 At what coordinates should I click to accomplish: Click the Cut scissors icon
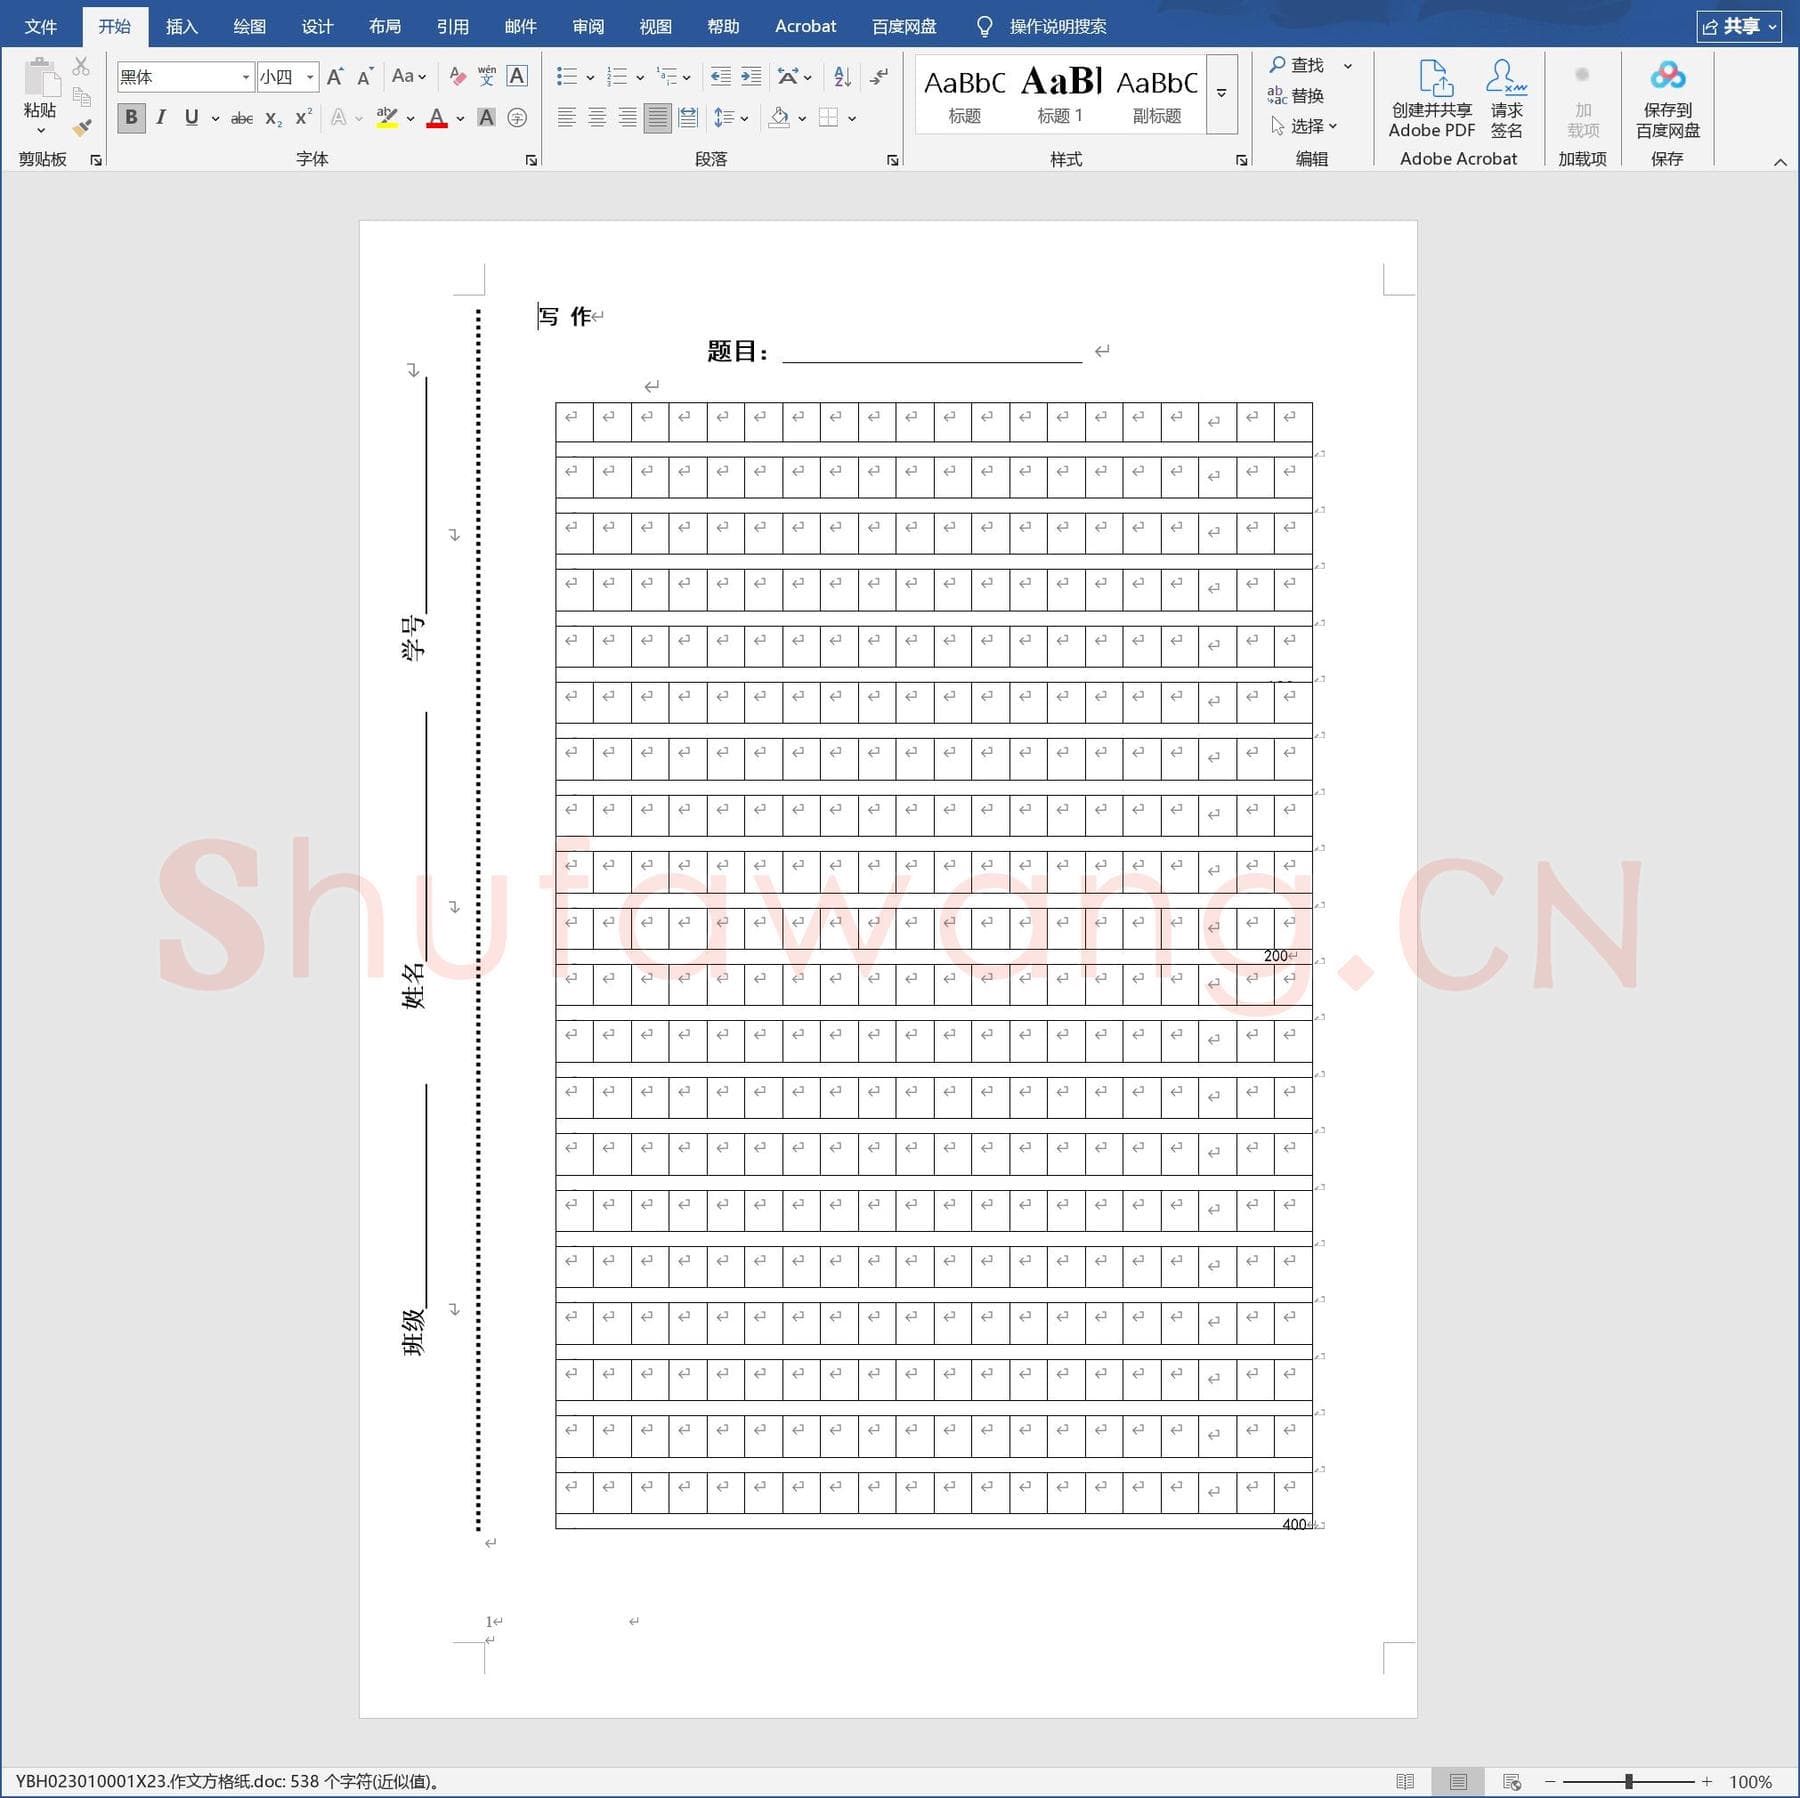pos(82,67)
